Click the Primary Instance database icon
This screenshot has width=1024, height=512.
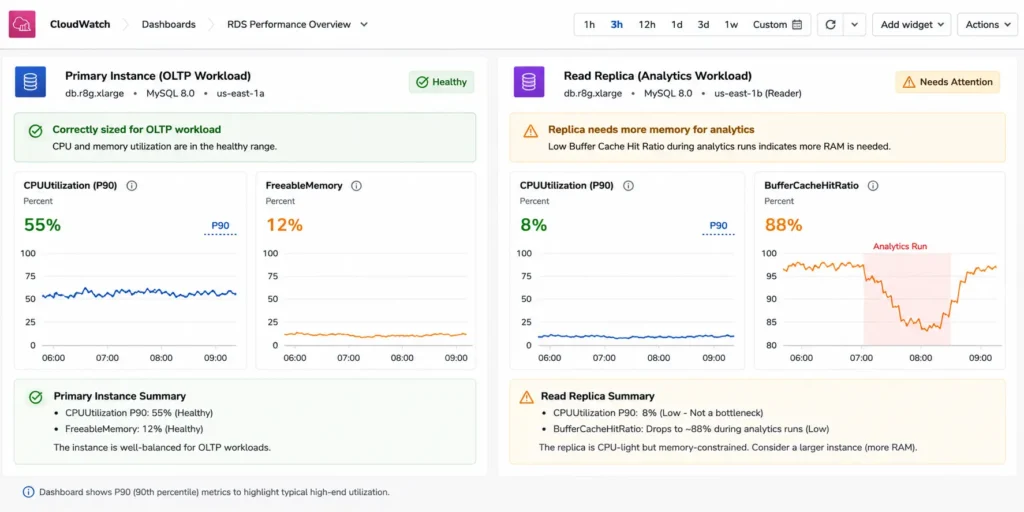pos(30,82)
